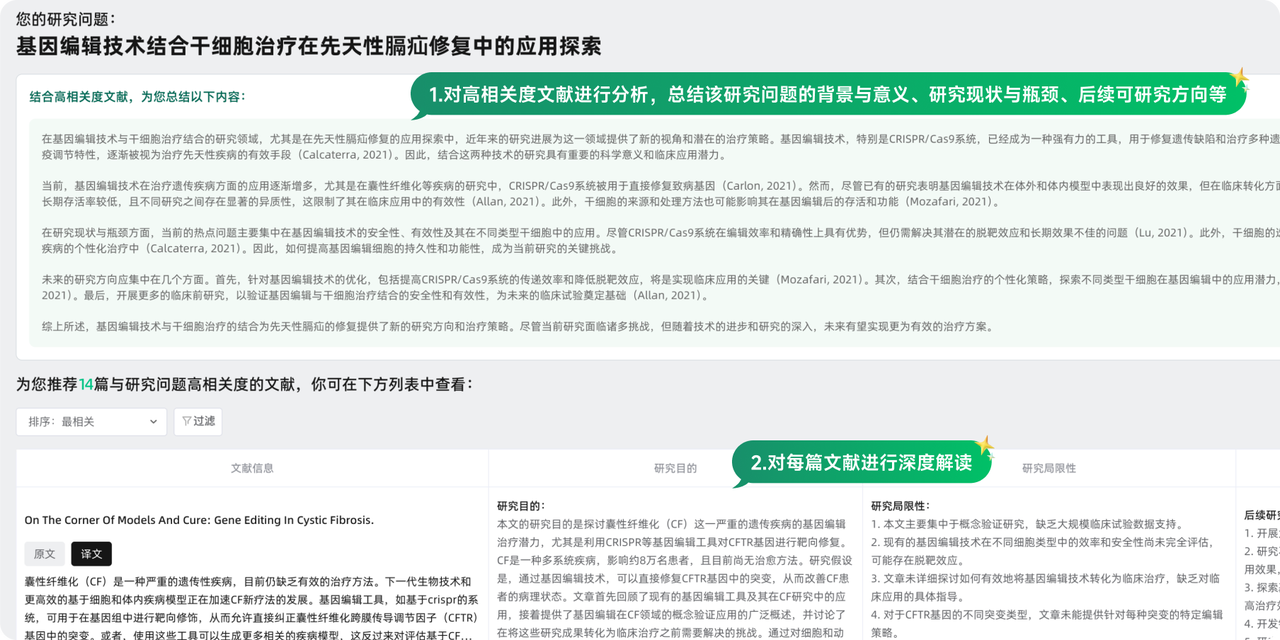Viewport: 1280px width, 640px height.
Task: Click the filter funnel icon in 过滤 button
Action: click(187, 422)
